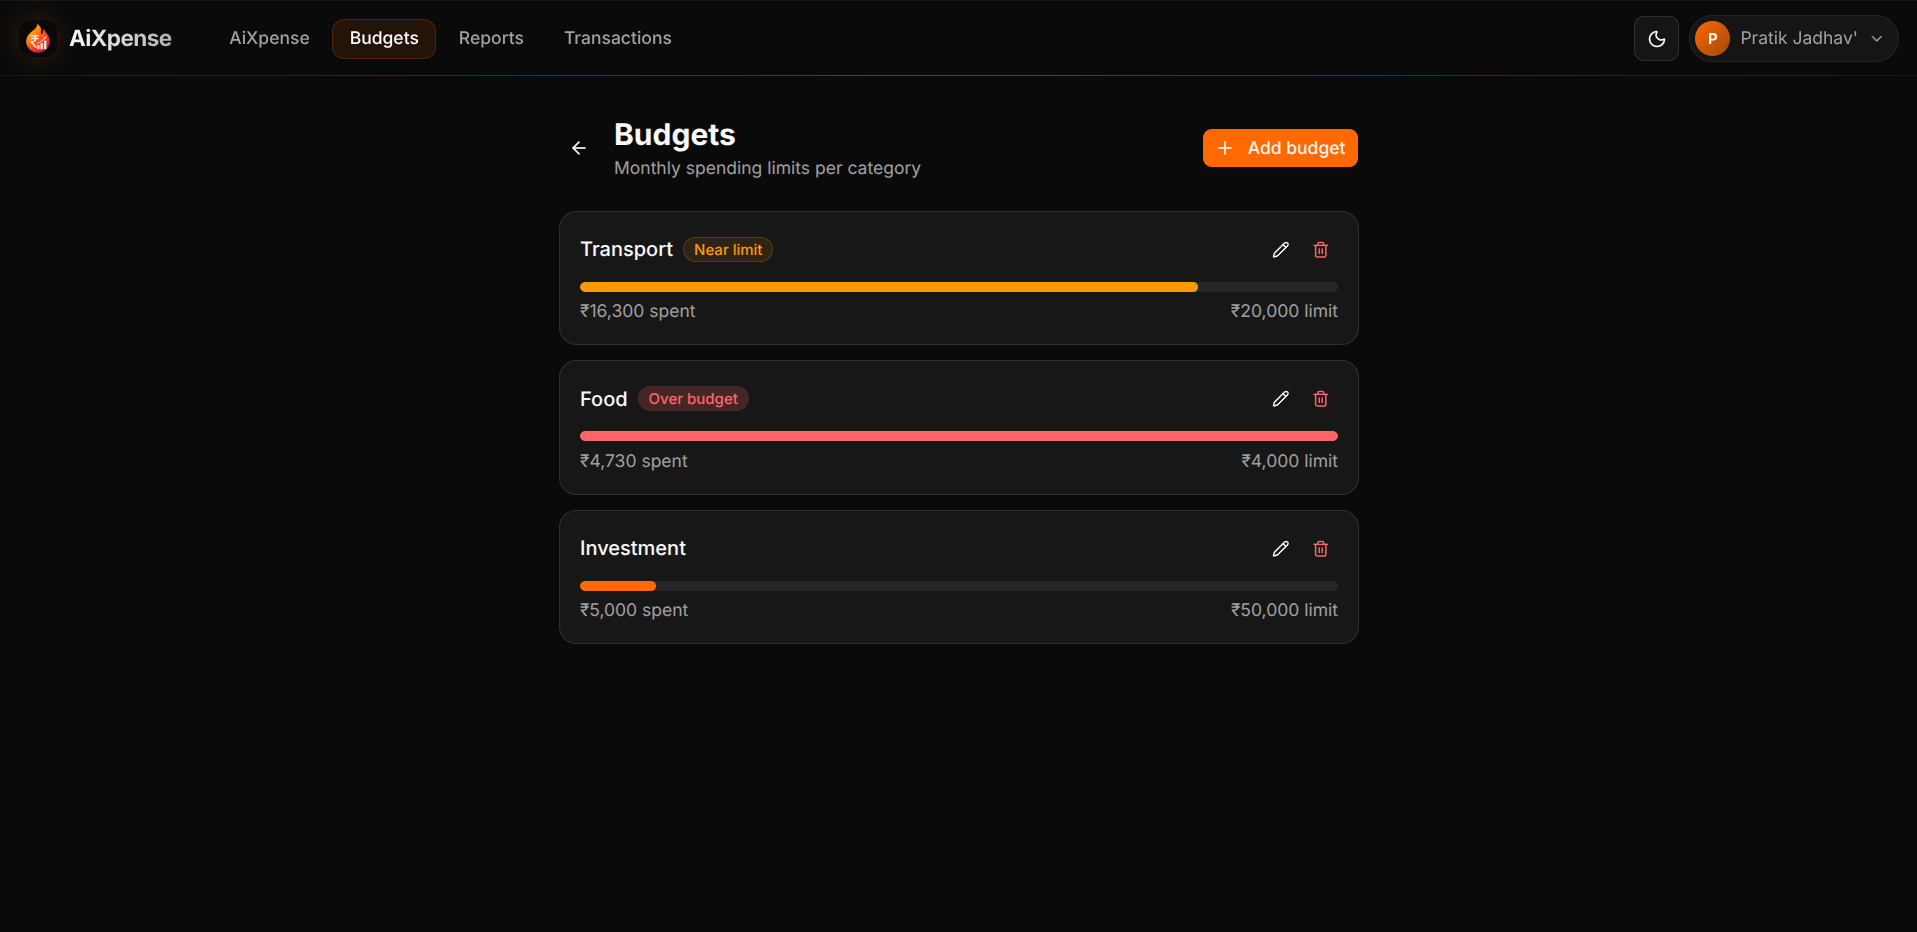Click the Transport progress bar
This screenshot has height=932, width=1917.
pyautogui.click(x=958, y=287)
